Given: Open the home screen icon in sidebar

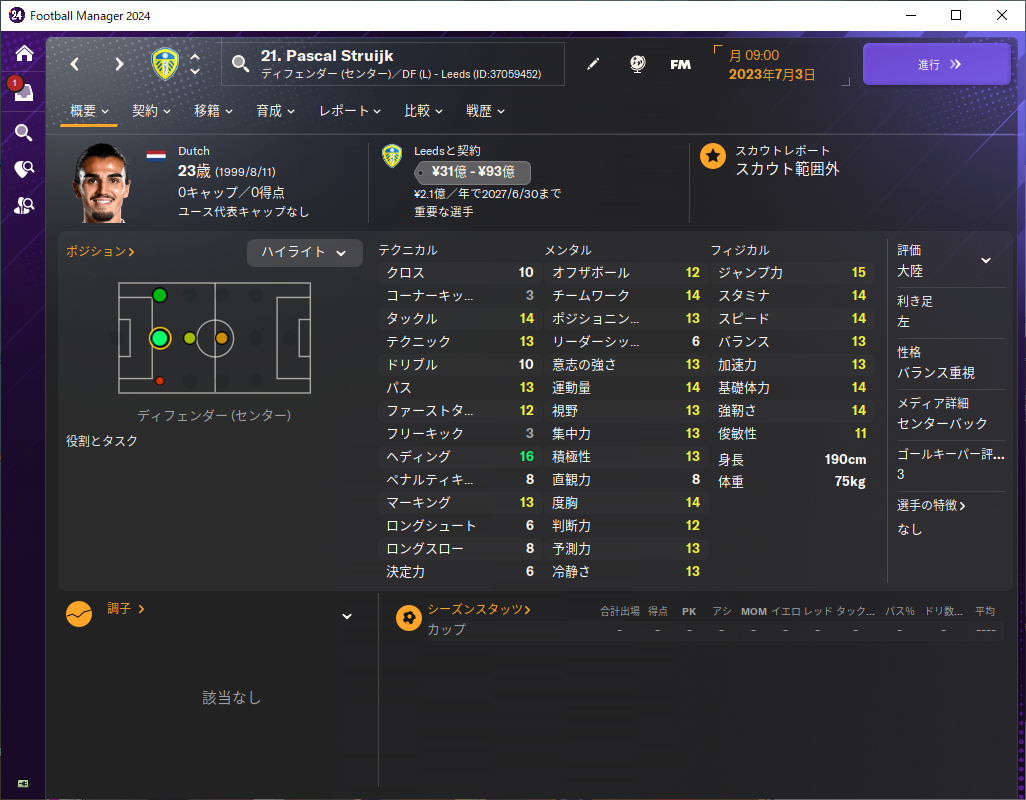Looking at the screenshot, I should click(24, 53).
